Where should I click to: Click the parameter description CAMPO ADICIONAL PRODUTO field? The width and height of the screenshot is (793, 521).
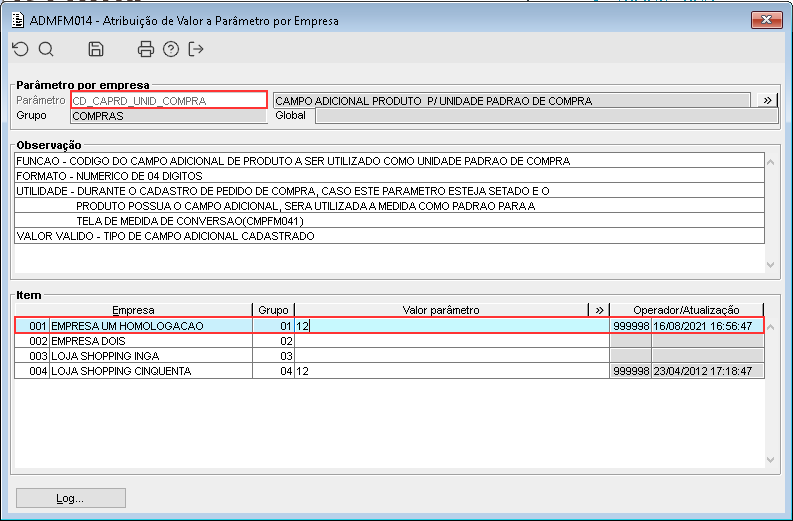pyautogui.click(x=512, y=101)
